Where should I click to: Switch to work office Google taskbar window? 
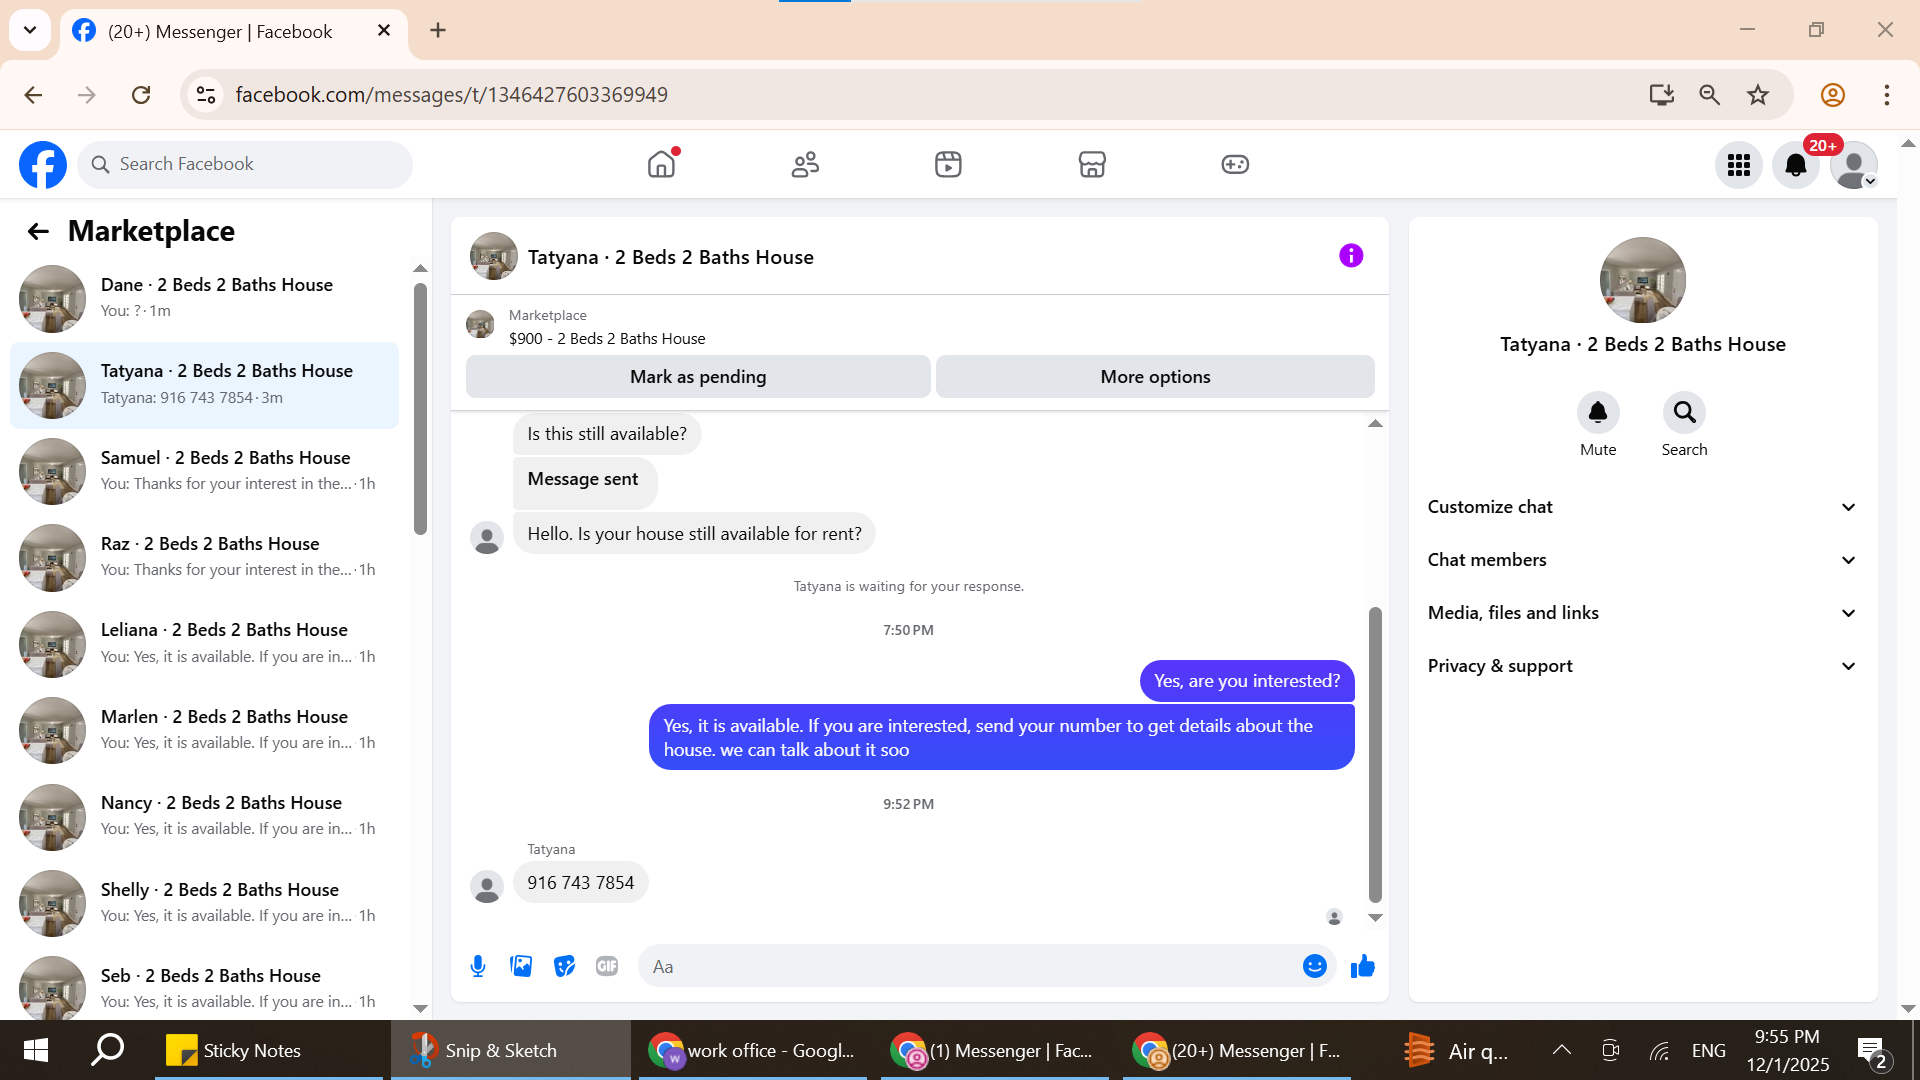753,1050
